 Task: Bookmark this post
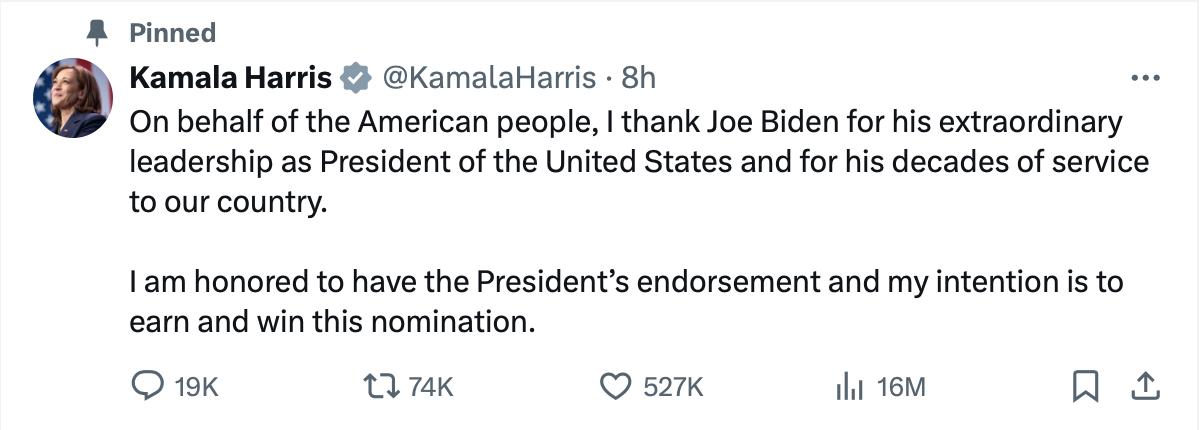(1084, 386)
